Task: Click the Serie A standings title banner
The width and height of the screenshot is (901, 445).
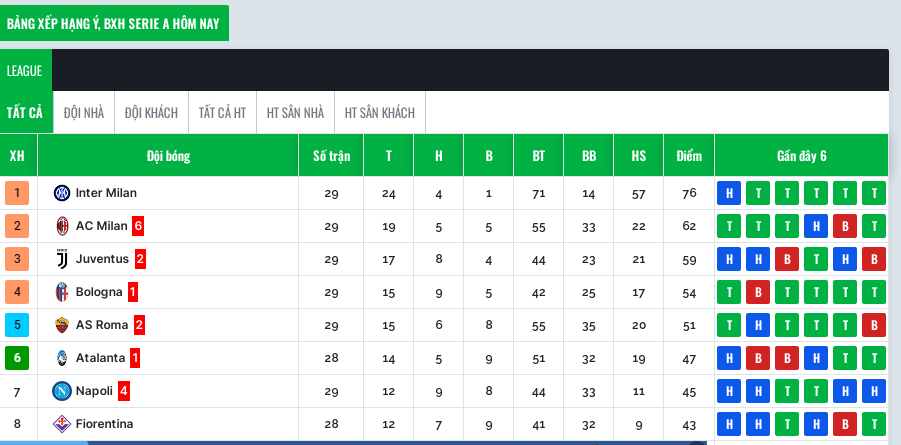Action: (113, 24)
